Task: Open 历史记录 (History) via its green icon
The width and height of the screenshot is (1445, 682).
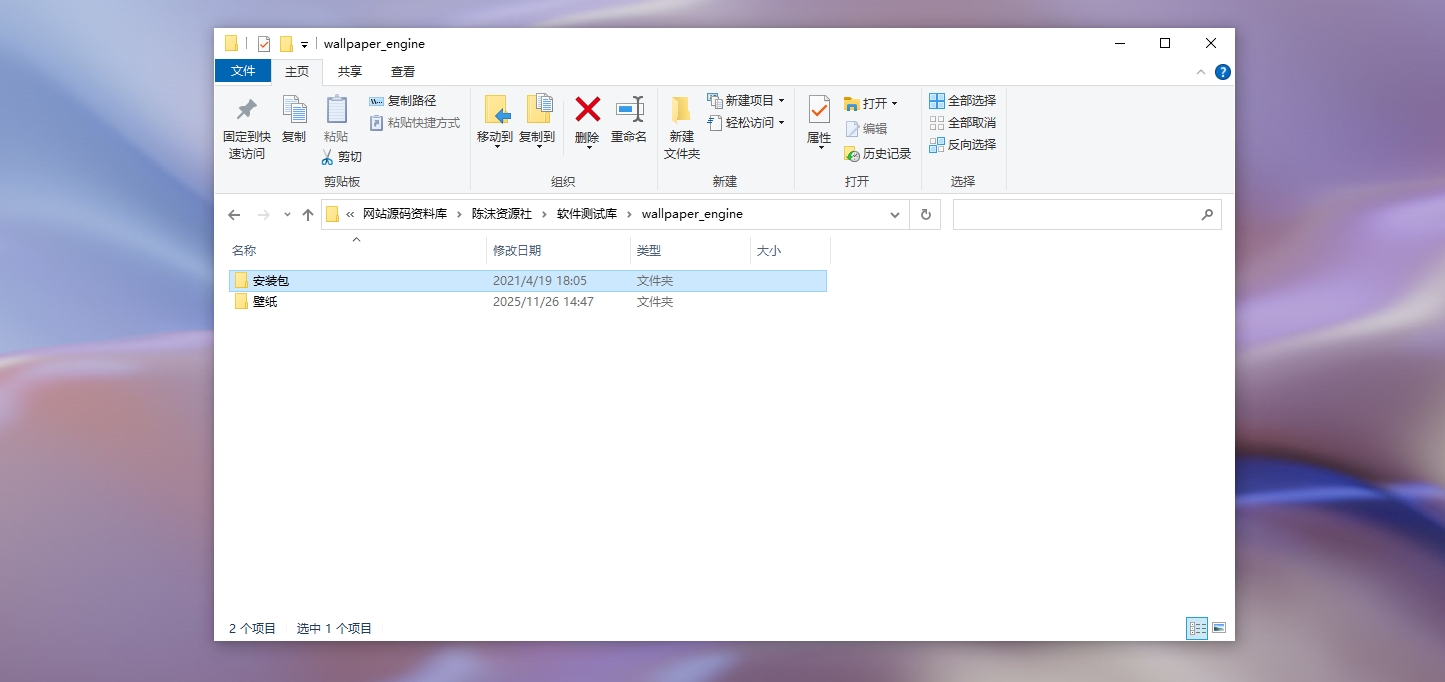Action: (853, 153)
